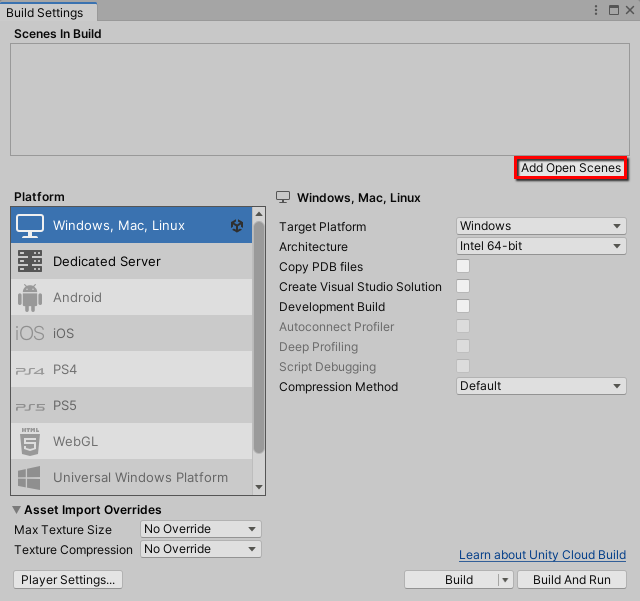Open the Build button dropdown arrow
The height and width of the screenshot is (601, 640).
click(x=505, y=580)
